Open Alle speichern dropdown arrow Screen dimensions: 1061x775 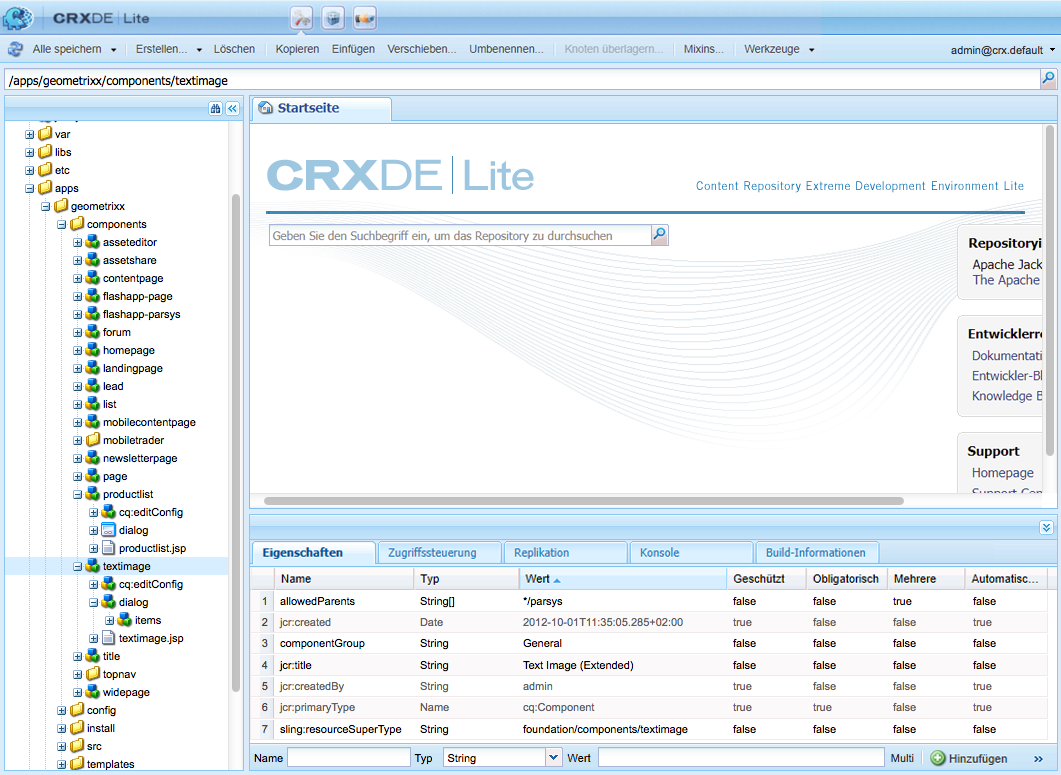114,49
